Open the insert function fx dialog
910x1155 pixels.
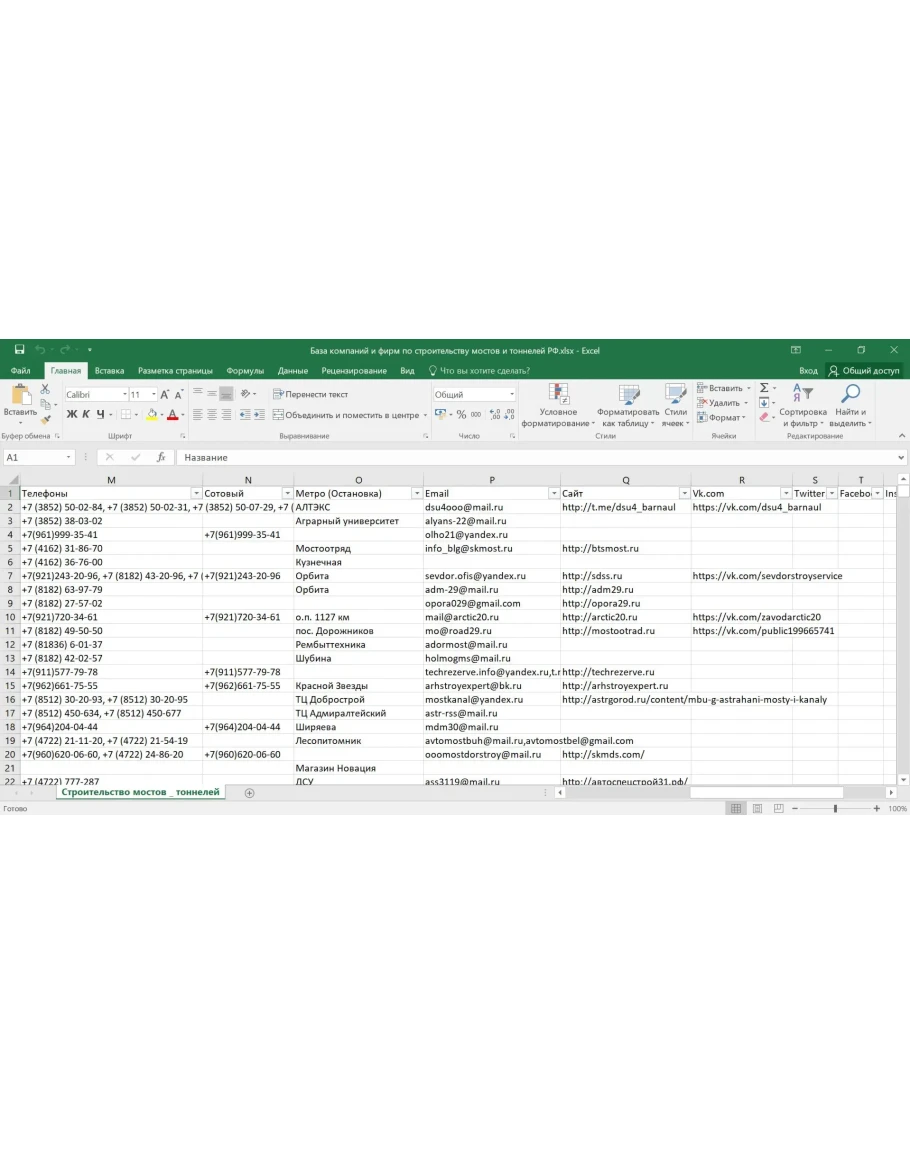coord(161,457)
